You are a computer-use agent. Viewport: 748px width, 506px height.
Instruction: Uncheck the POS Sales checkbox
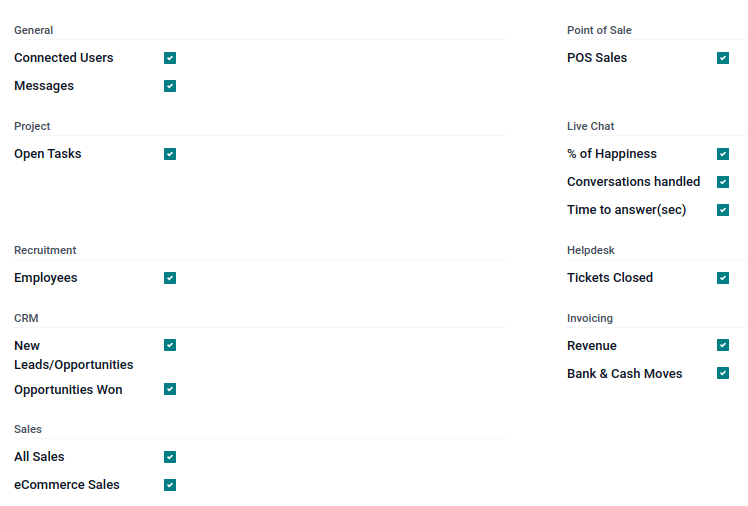pos(723,58)
